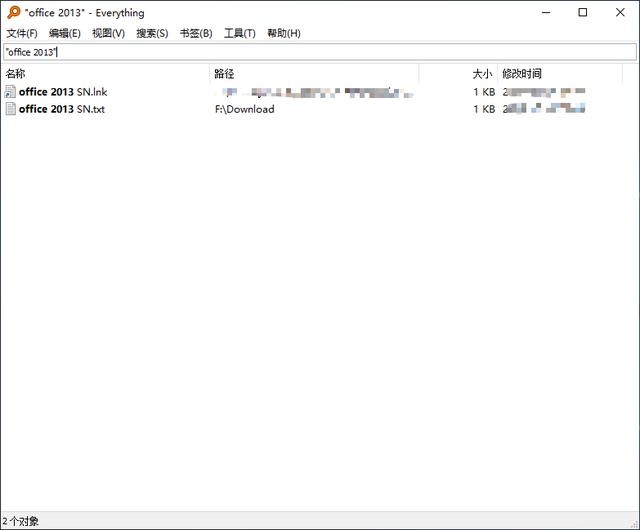The width and height of the screenshot is (640, 530).
Task: Select the file office 2013 SN.lnk
Action: pyautogui.click(x=63, y=92)
